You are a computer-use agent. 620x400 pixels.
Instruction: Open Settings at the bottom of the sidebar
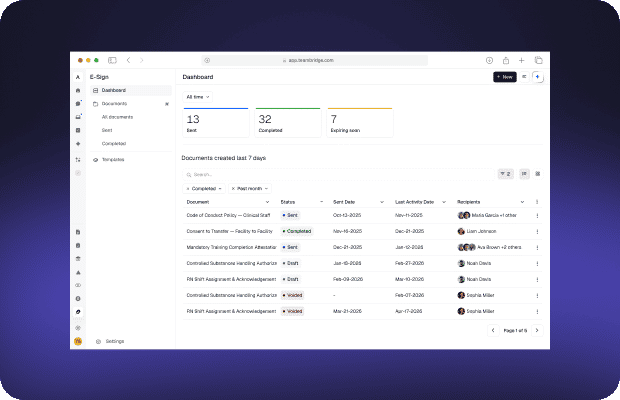click(110, 342)
